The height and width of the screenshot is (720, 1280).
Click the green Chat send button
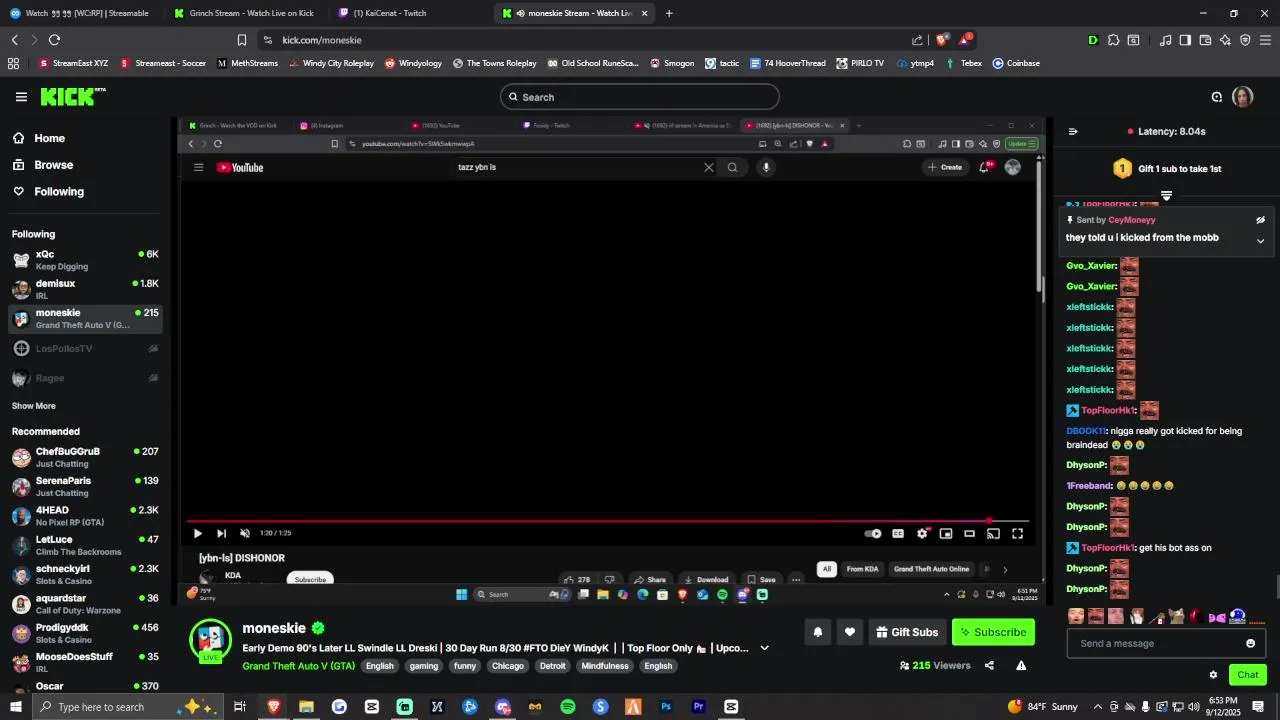1248,675
